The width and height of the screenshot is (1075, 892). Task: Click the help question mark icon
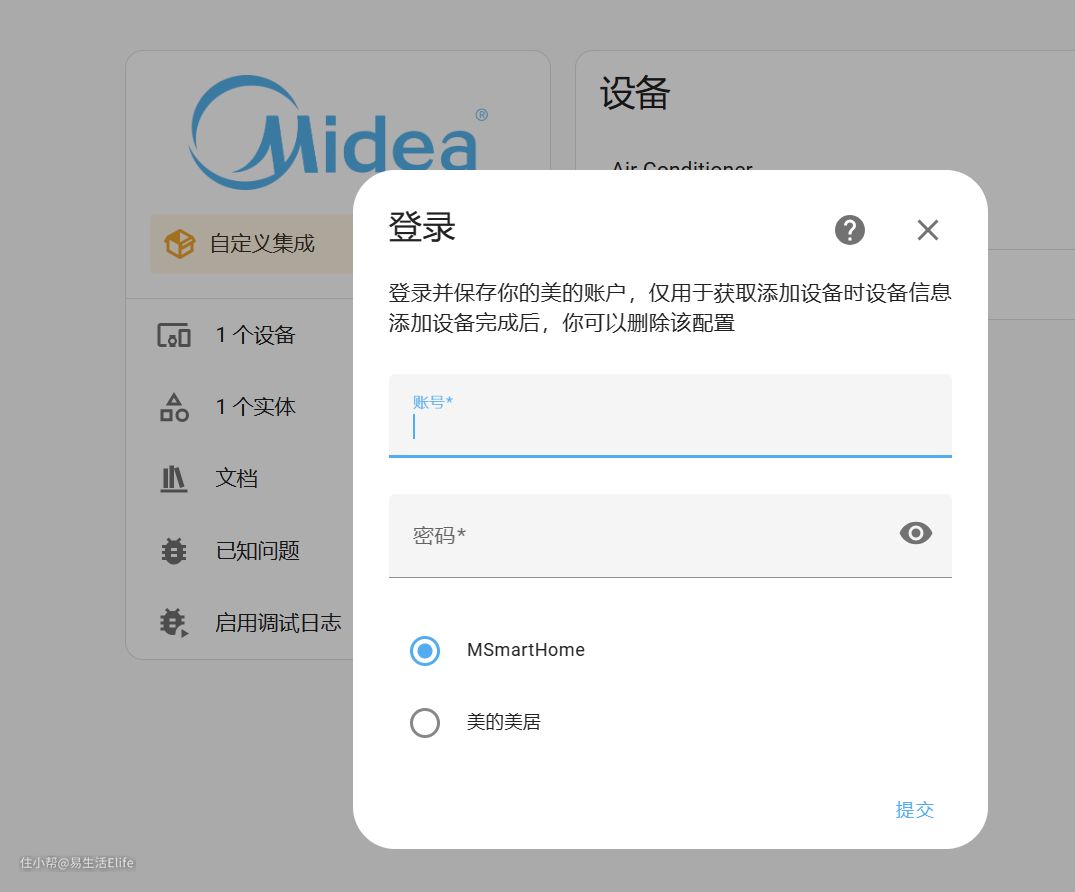tap(849, 230)
